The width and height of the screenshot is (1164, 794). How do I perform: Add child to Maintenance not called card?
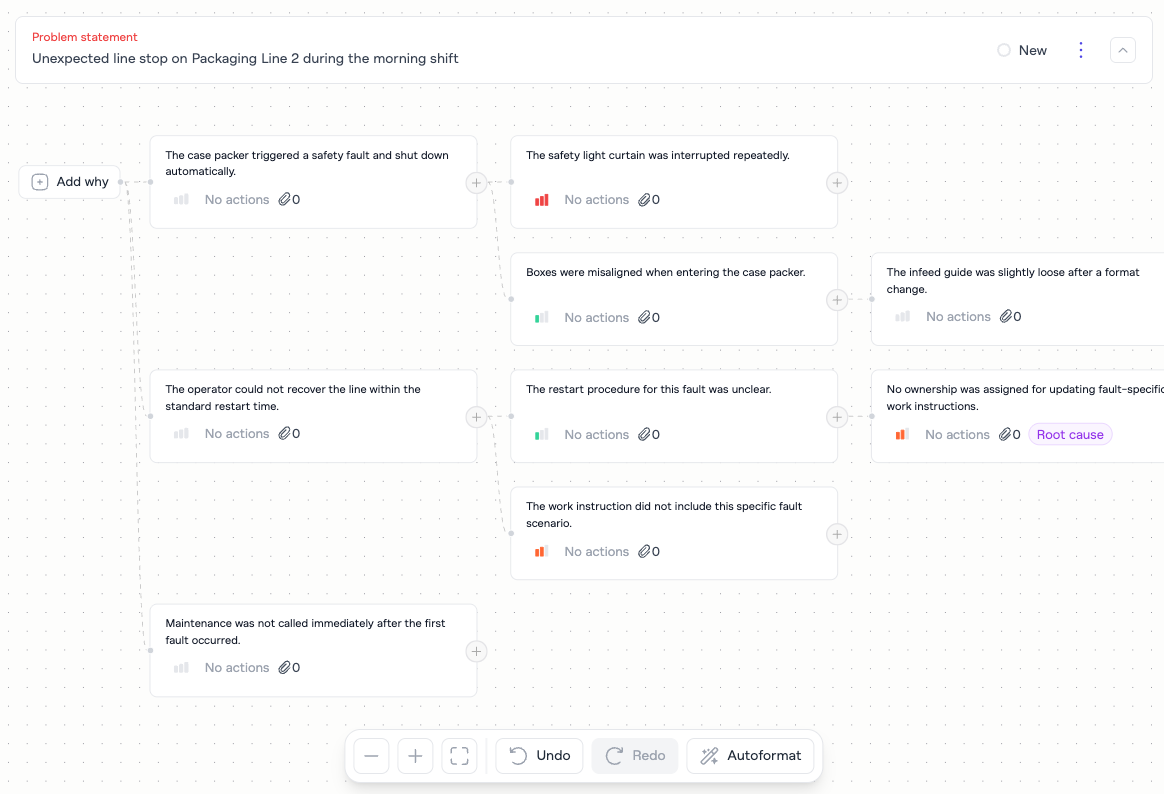(x=477, y=651)
